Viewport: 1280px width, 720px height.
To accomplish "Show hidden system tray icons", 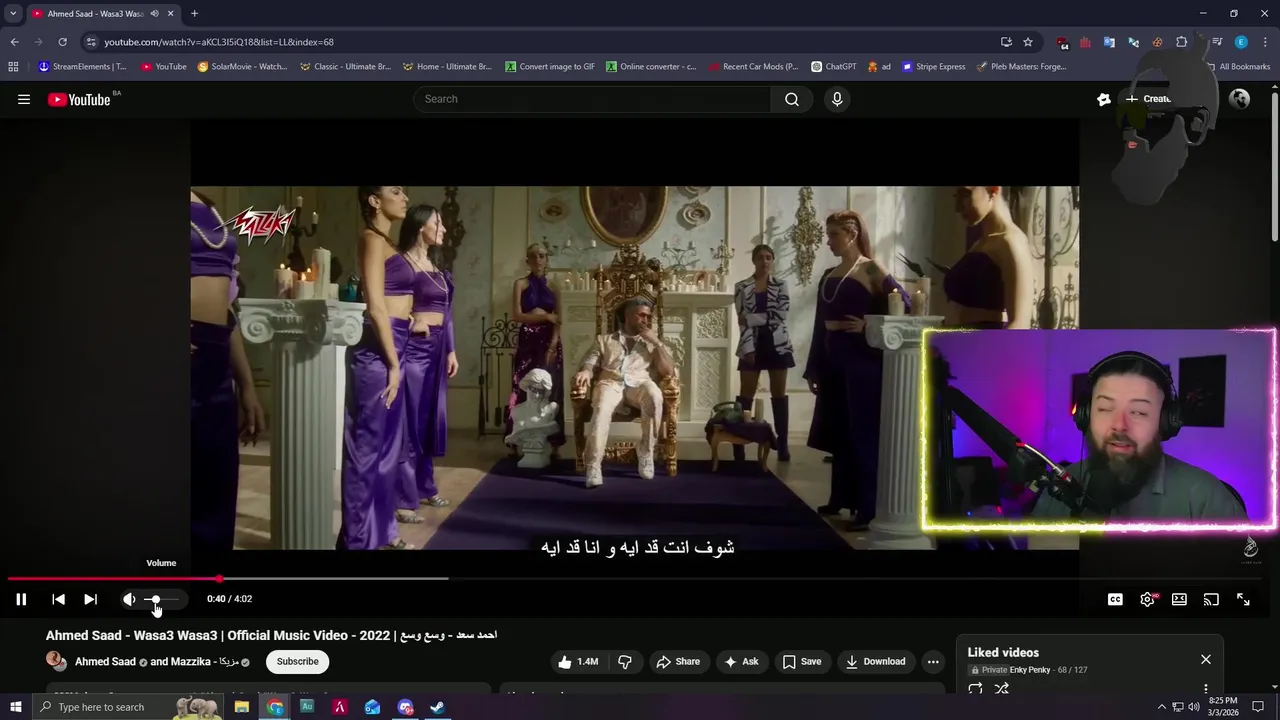I will [x=1162, y=707].
